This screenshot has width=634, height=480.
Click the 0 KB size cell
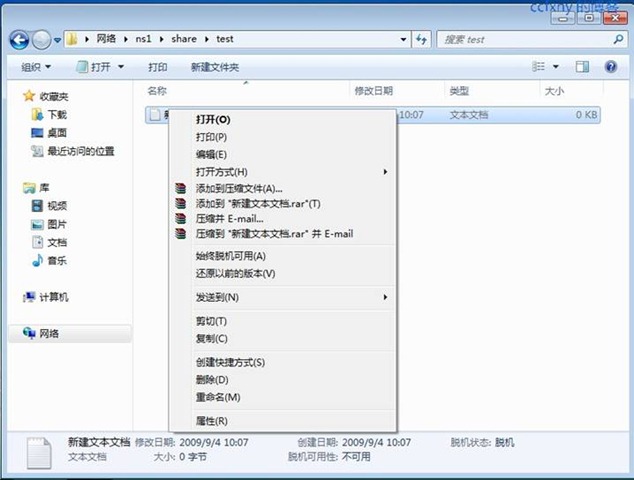[x=586, y=115]
